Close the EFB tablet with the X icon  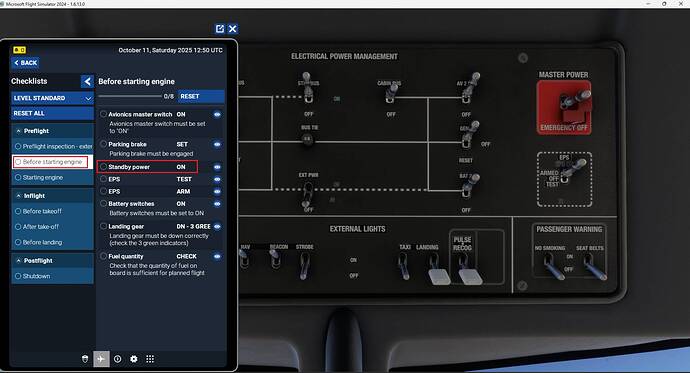tap(233, 29)
